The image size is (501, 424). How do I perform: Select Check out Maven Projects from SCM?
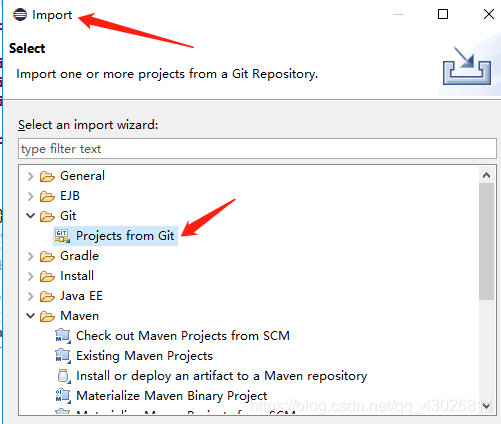[x=183, y=336]
